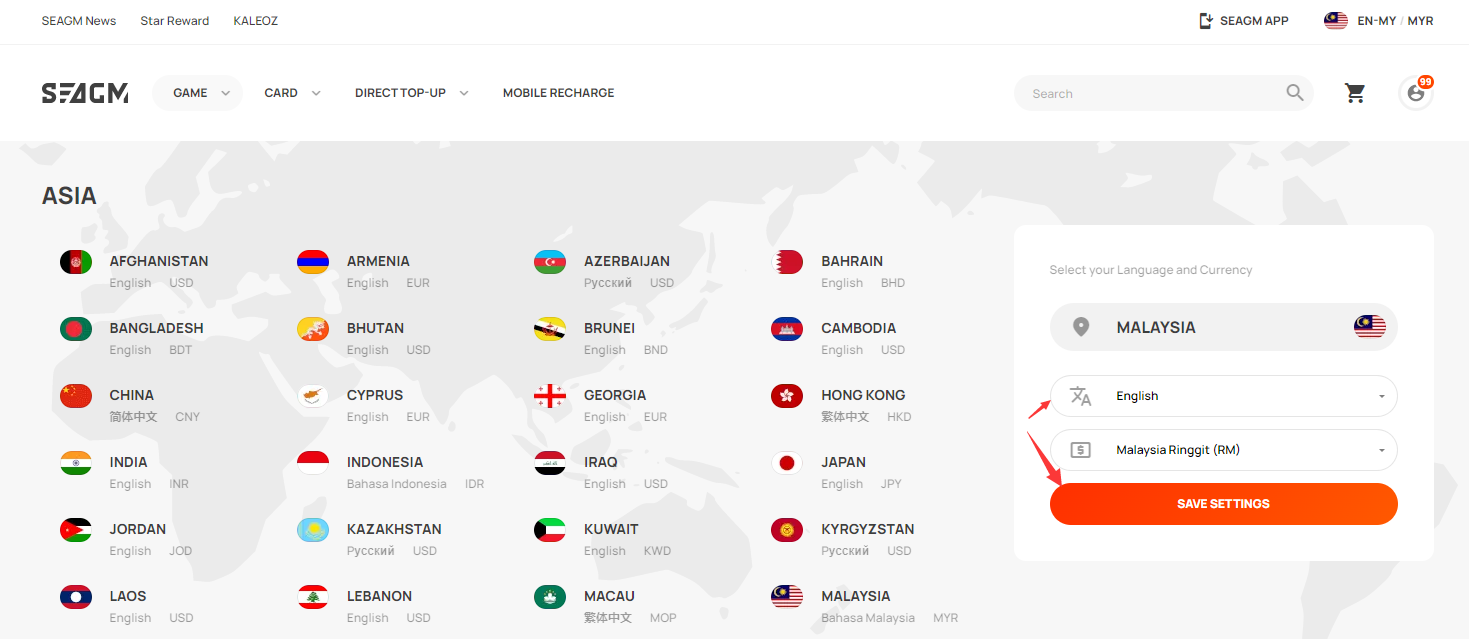Select the Lebanon flag icon
This screenshot has height=639, width=1469.
tap(313, 597)
